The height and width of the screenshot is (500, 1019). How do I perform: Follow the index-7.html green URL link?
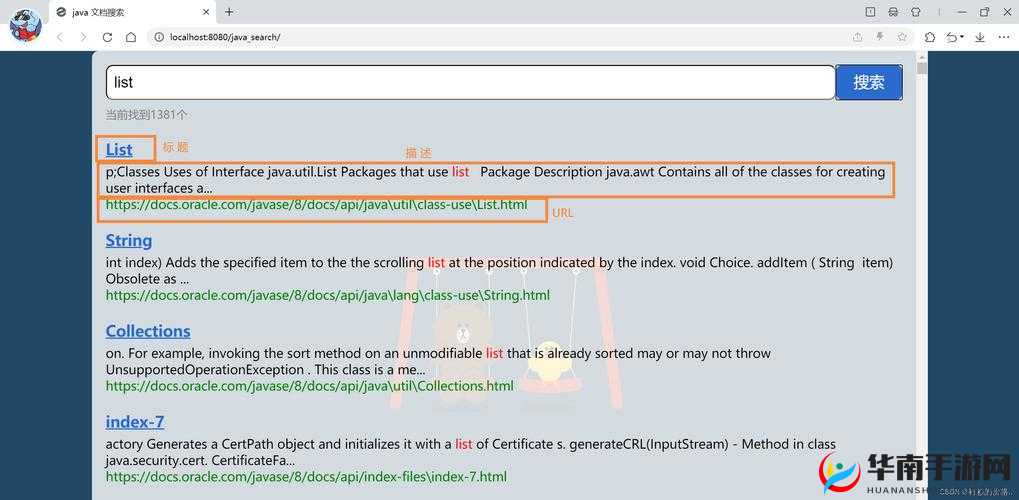point(306,477)
